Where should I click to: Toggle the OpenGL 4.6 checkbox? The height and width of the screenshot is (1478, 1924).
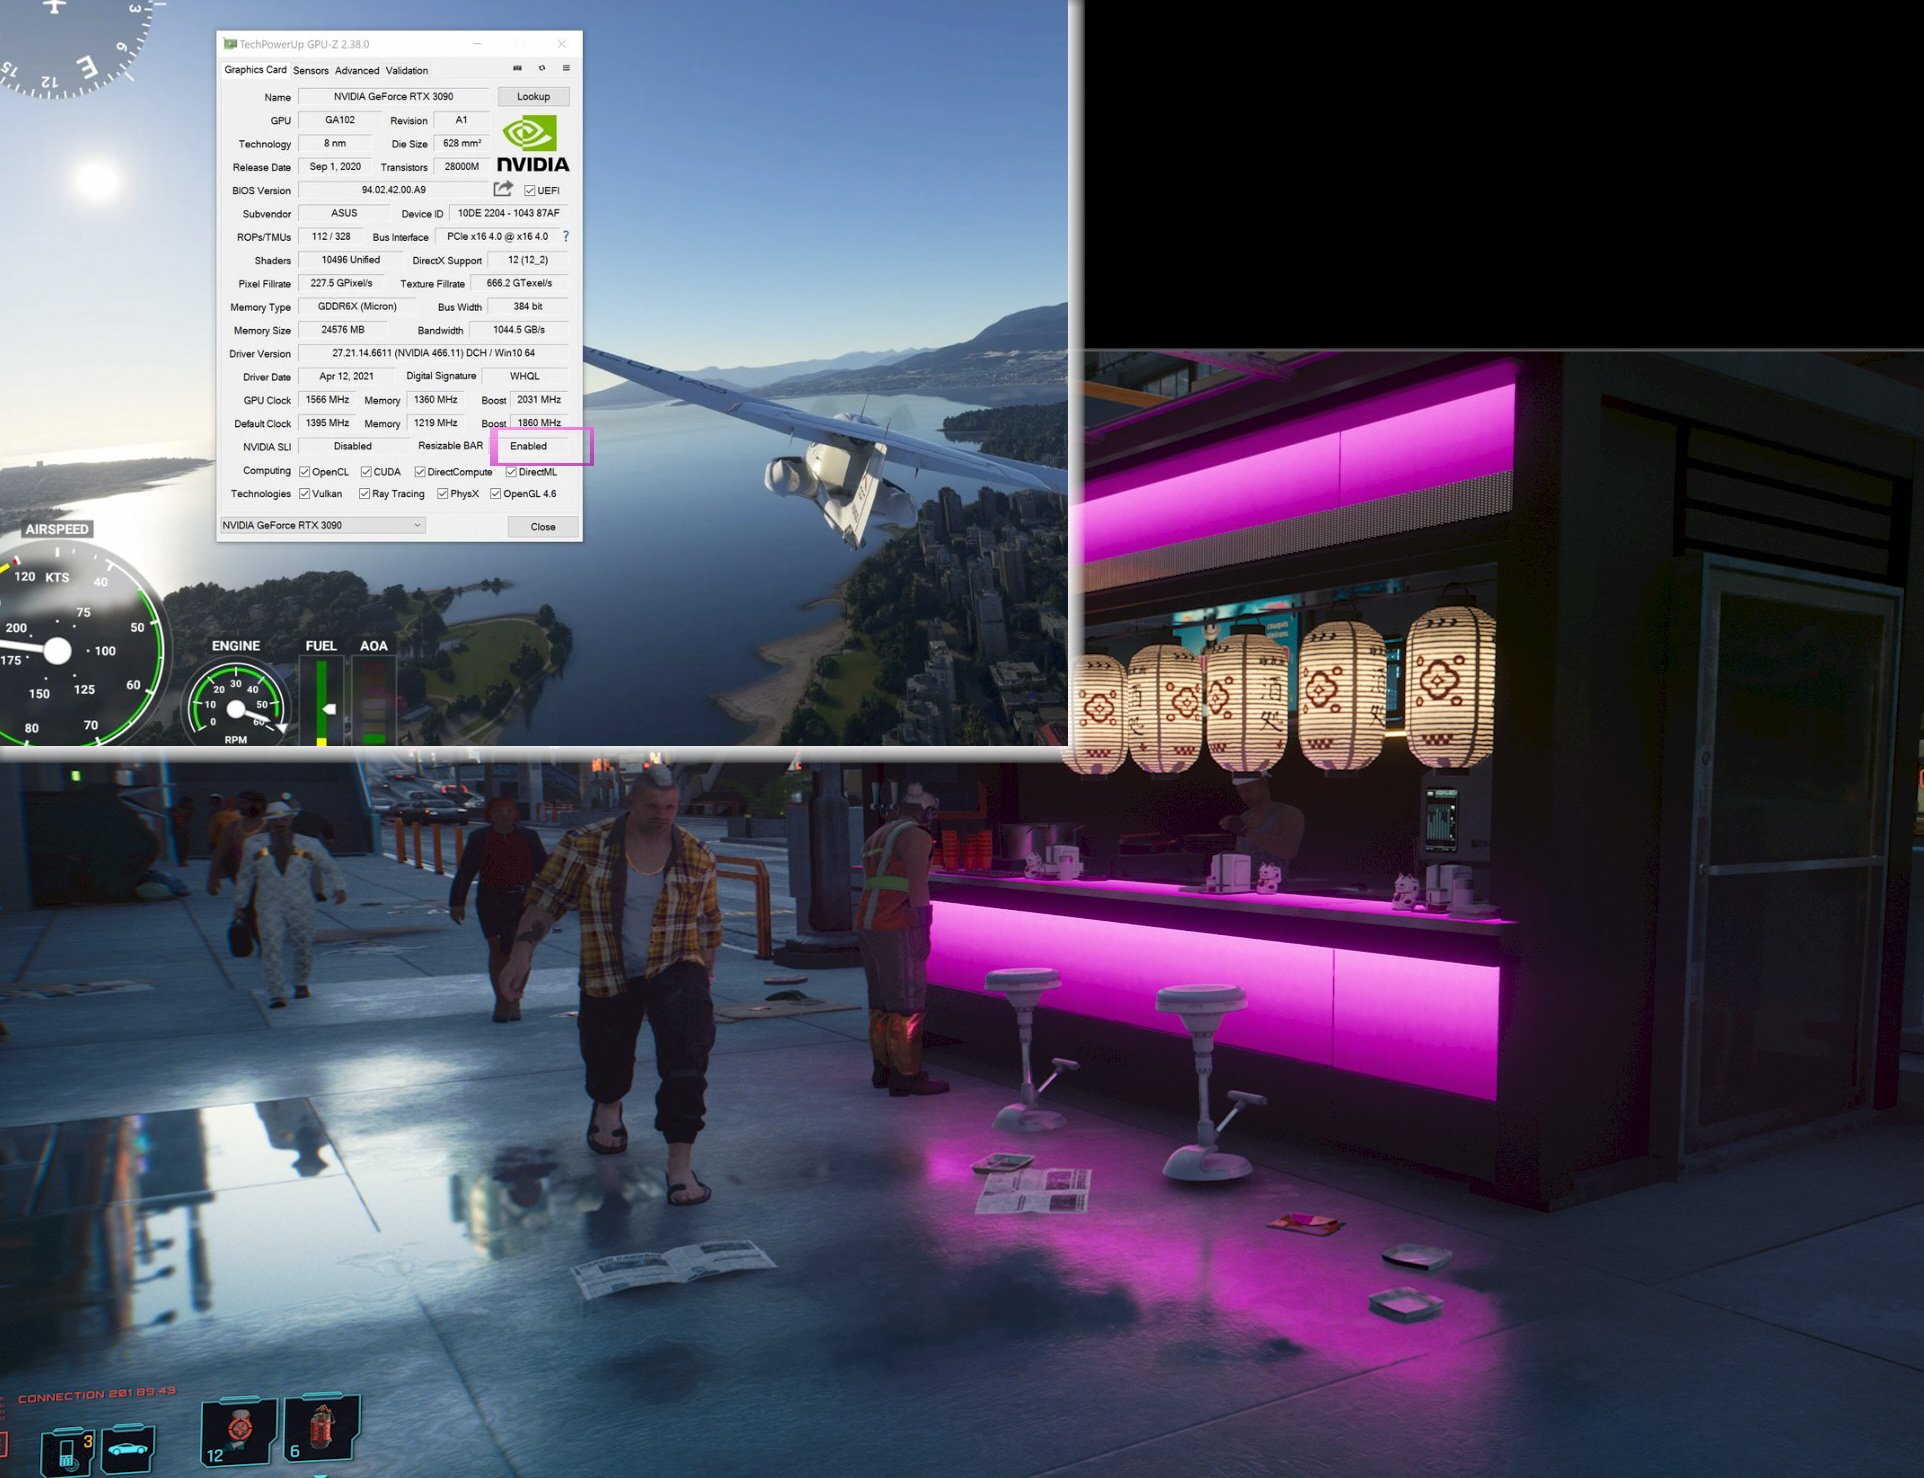point(495,494)
